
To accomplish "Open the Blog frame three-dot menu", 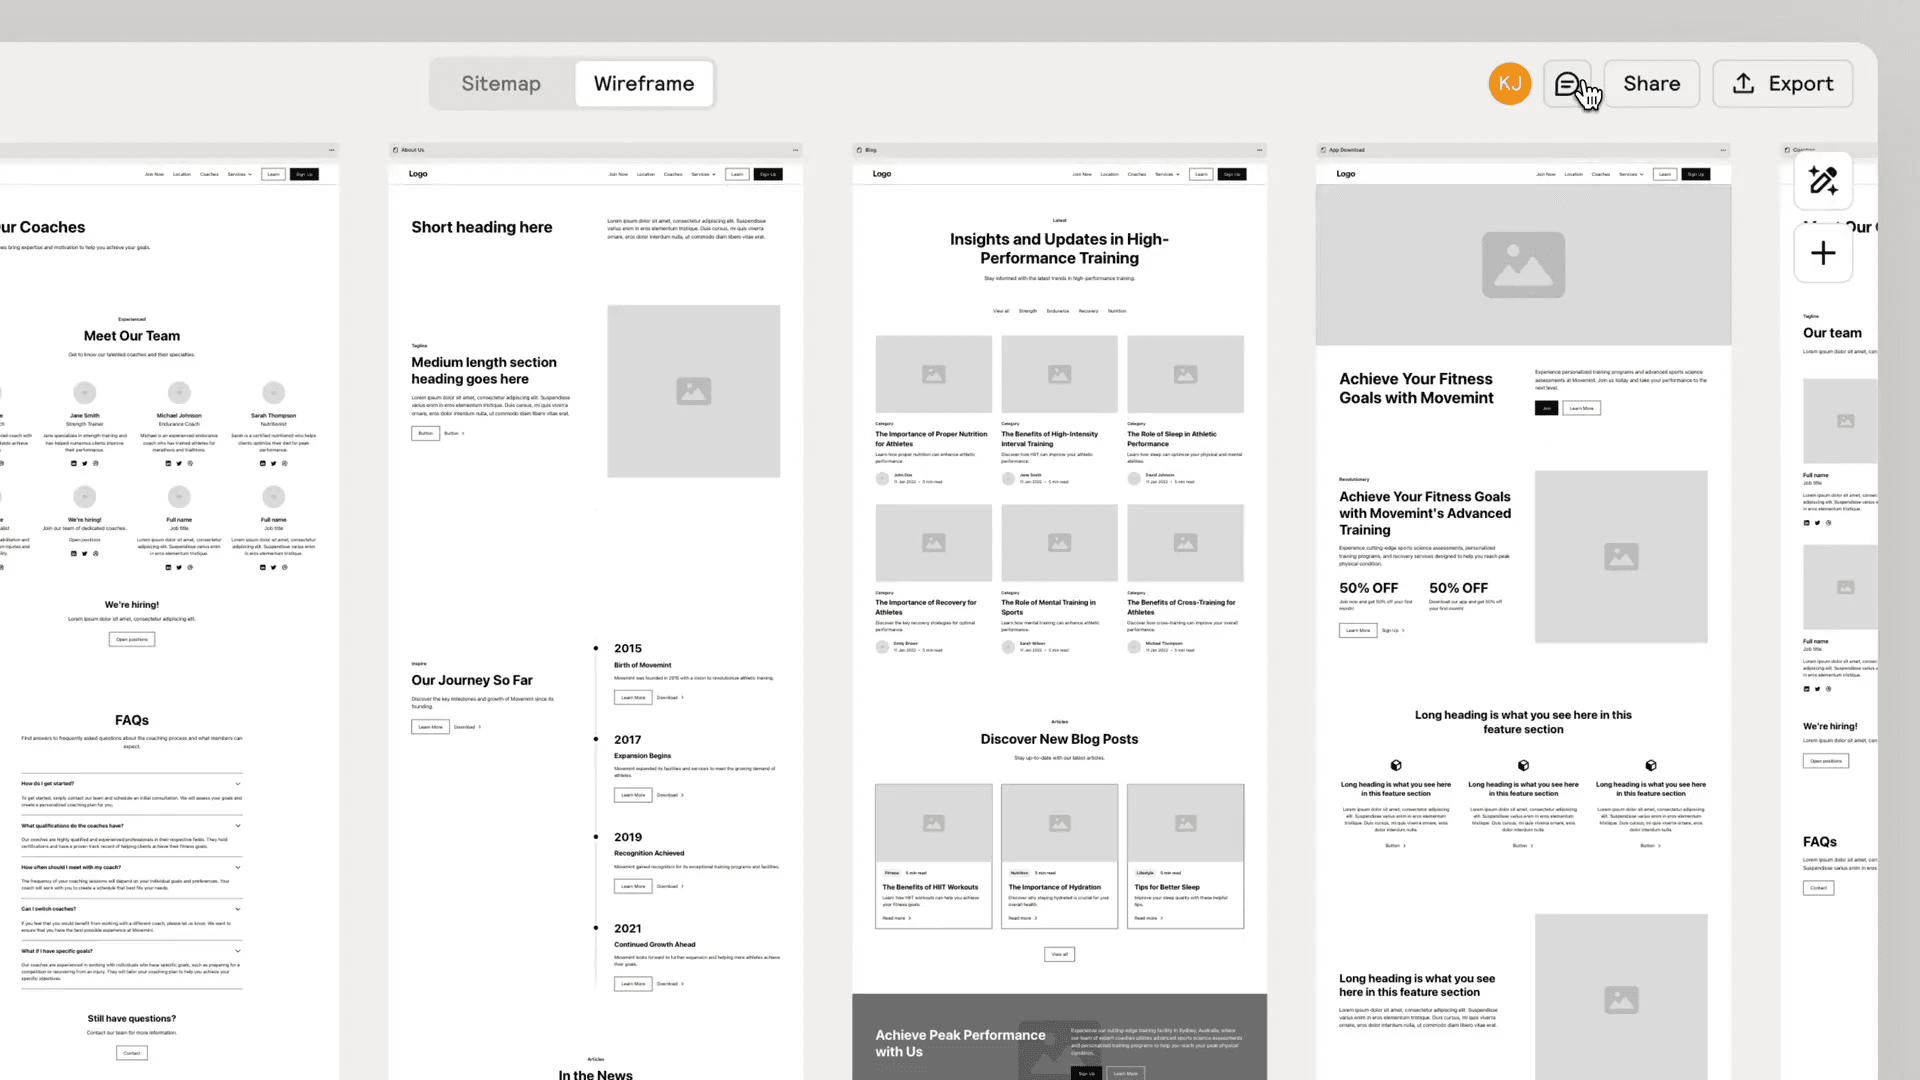I will pyautogui.click(x=1259, y=150).
